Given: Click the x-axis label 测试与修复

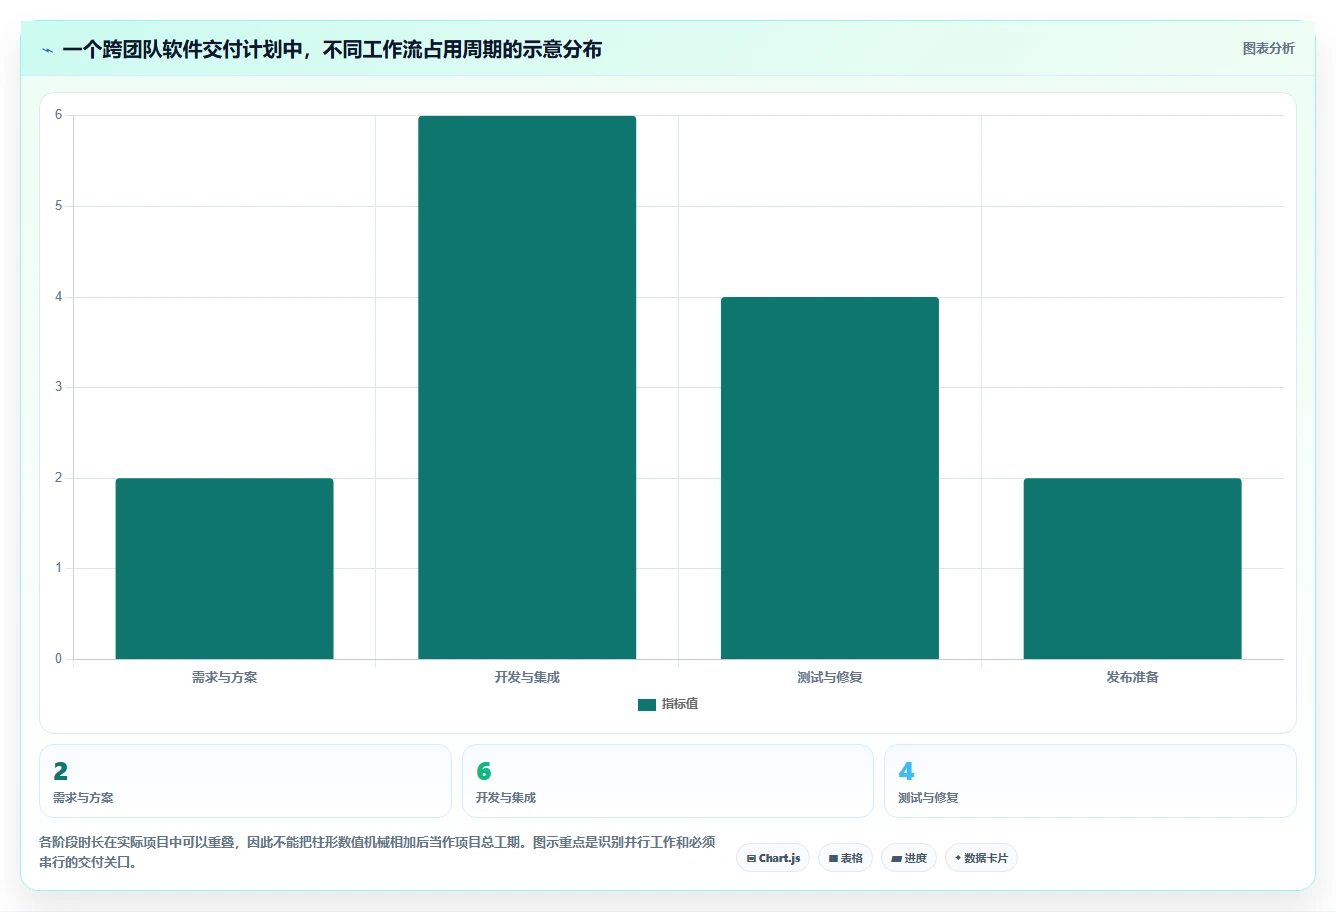Looking at the screenshot, I should pos(830,678).
